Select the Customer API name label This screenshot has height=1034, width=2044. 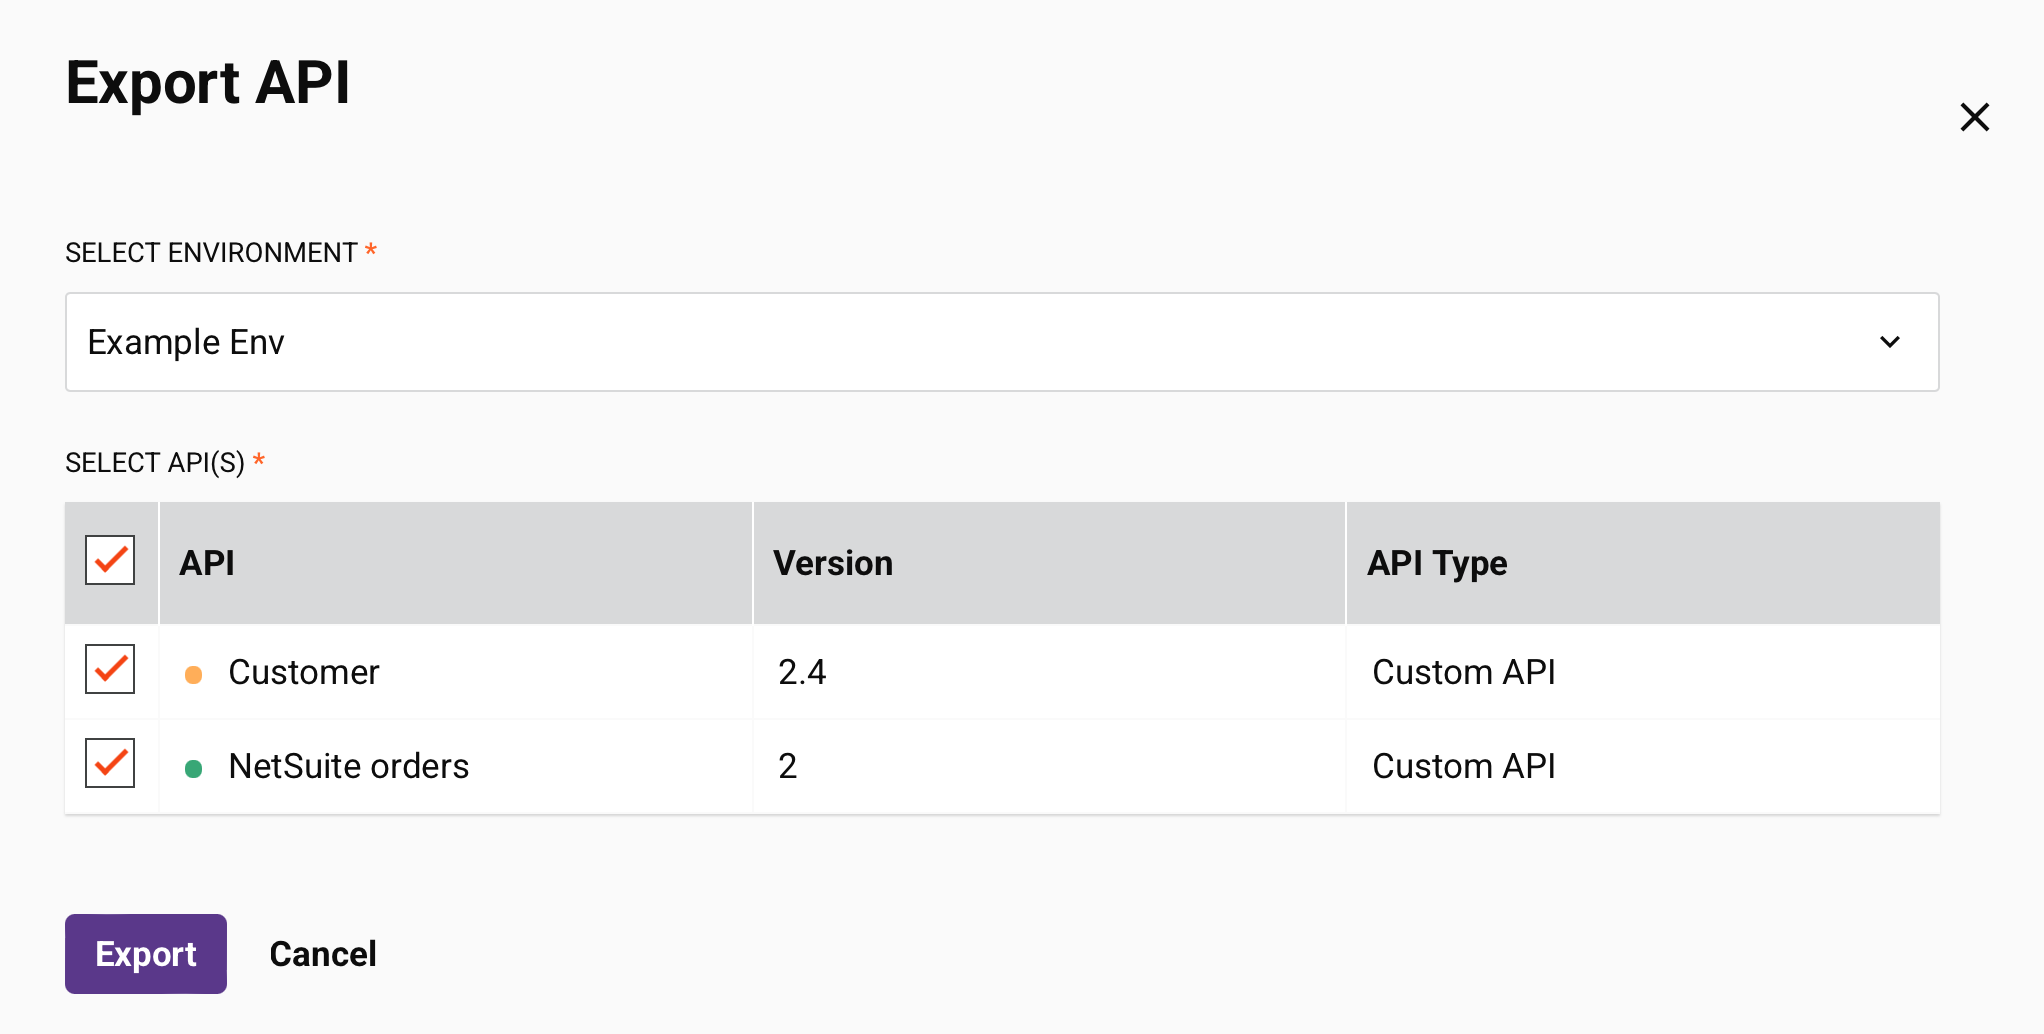click(304, 672)
